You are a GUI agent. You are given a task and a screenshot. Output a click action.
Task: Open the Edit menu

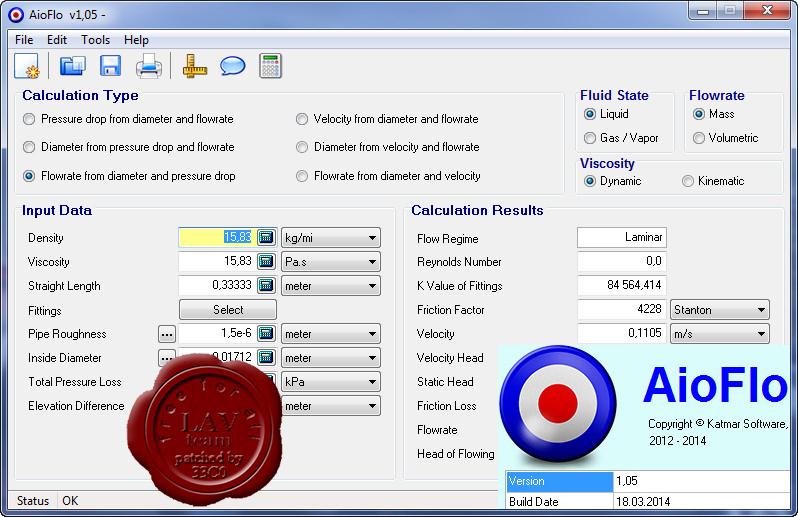click(57, 40)
